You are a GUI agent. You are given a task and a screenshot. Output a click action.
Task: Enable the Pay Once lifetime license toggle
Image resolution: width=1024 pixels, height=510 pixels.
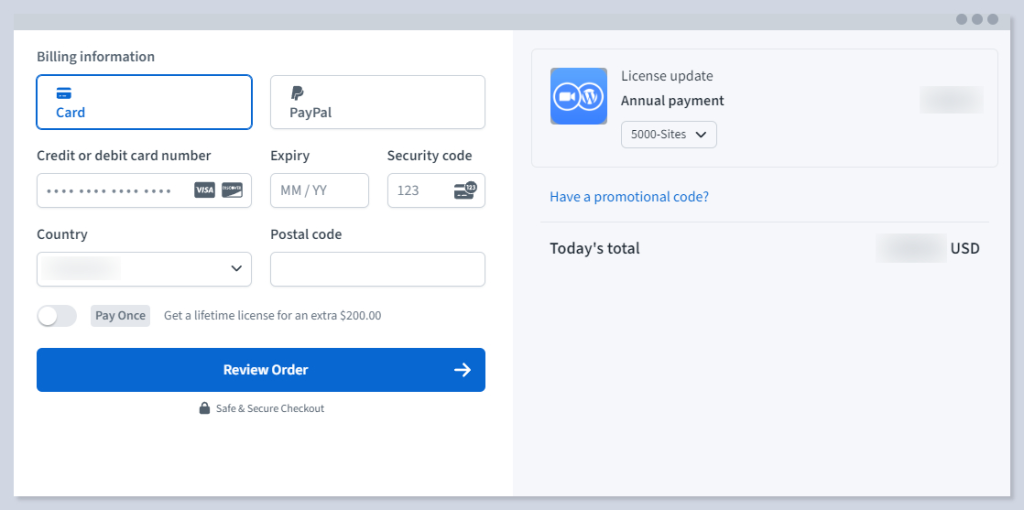[x=57, y=316]
